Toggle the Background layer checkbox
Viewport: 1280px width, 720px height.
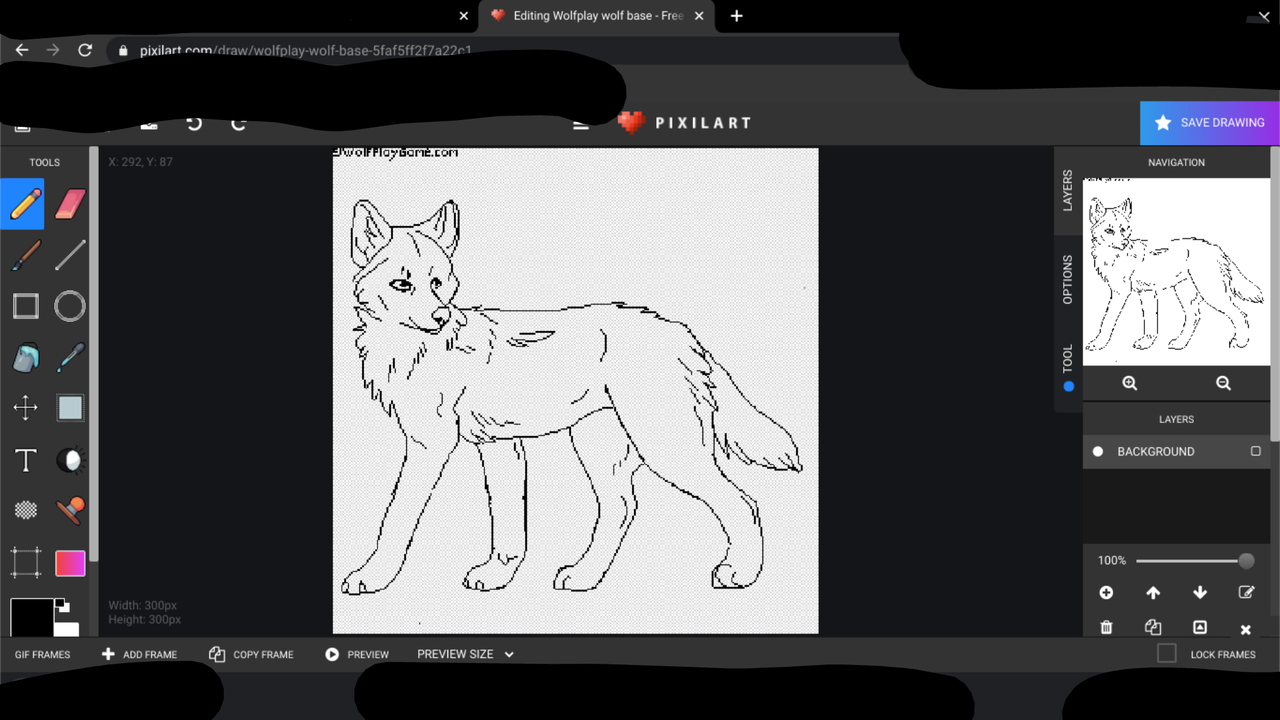point(1256,451)
